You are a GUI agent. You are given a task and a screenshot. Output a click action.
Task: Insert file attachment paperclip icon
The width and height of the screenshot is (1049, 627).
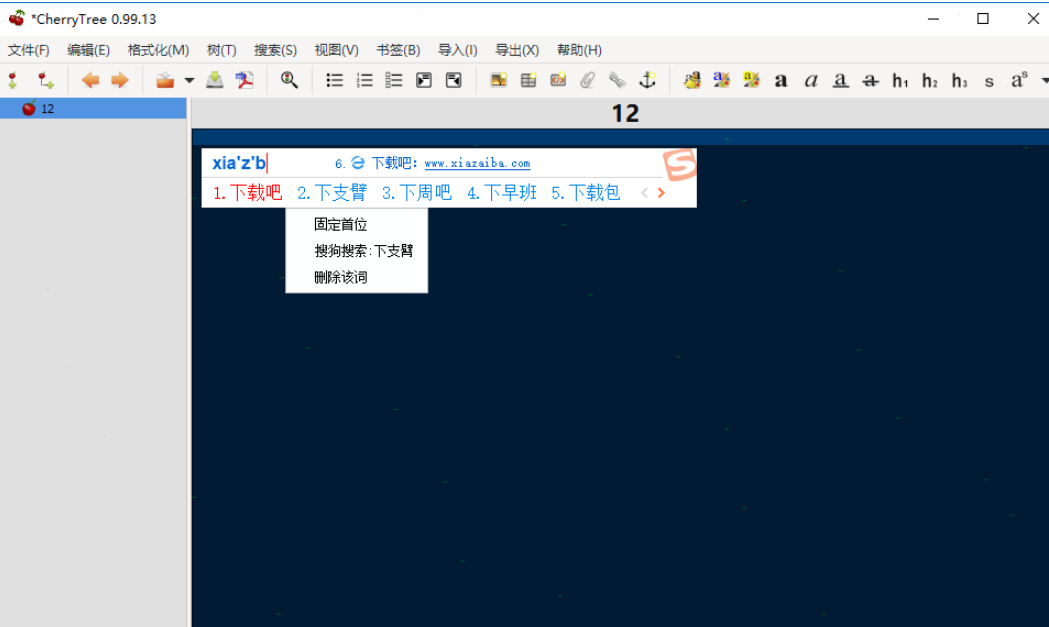pos(587,80)
